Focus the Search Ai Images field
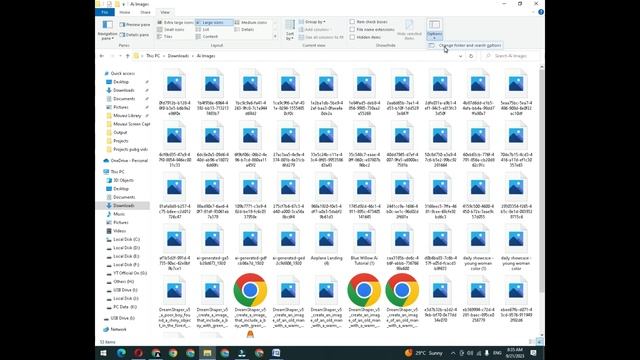This screenshot has height=360, width=640. [x=510, y=56]
